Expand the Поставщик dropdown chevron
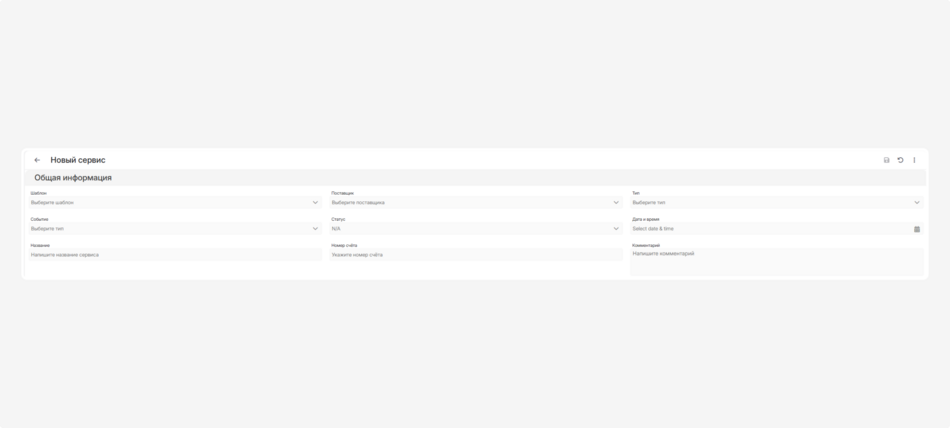The height and width of the screenshot is (428, 950). tap(616, 203)
